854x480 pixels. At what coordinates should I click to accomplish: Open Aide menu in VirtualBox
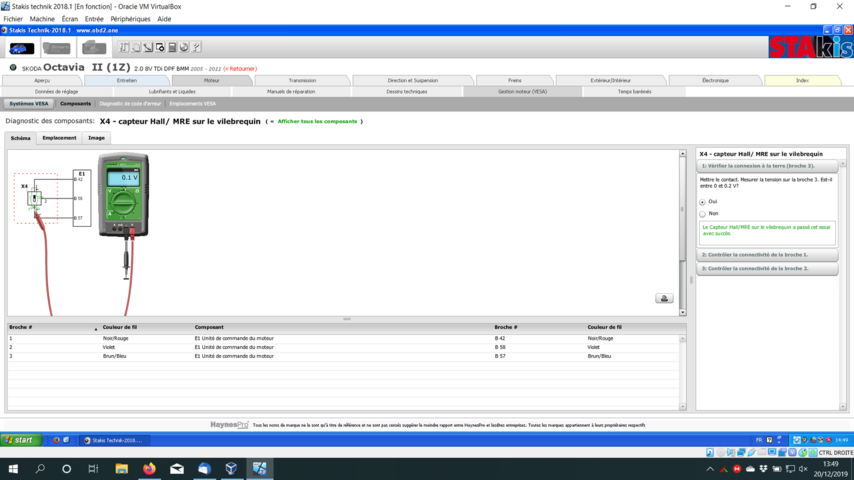click(x=164, y=19)
